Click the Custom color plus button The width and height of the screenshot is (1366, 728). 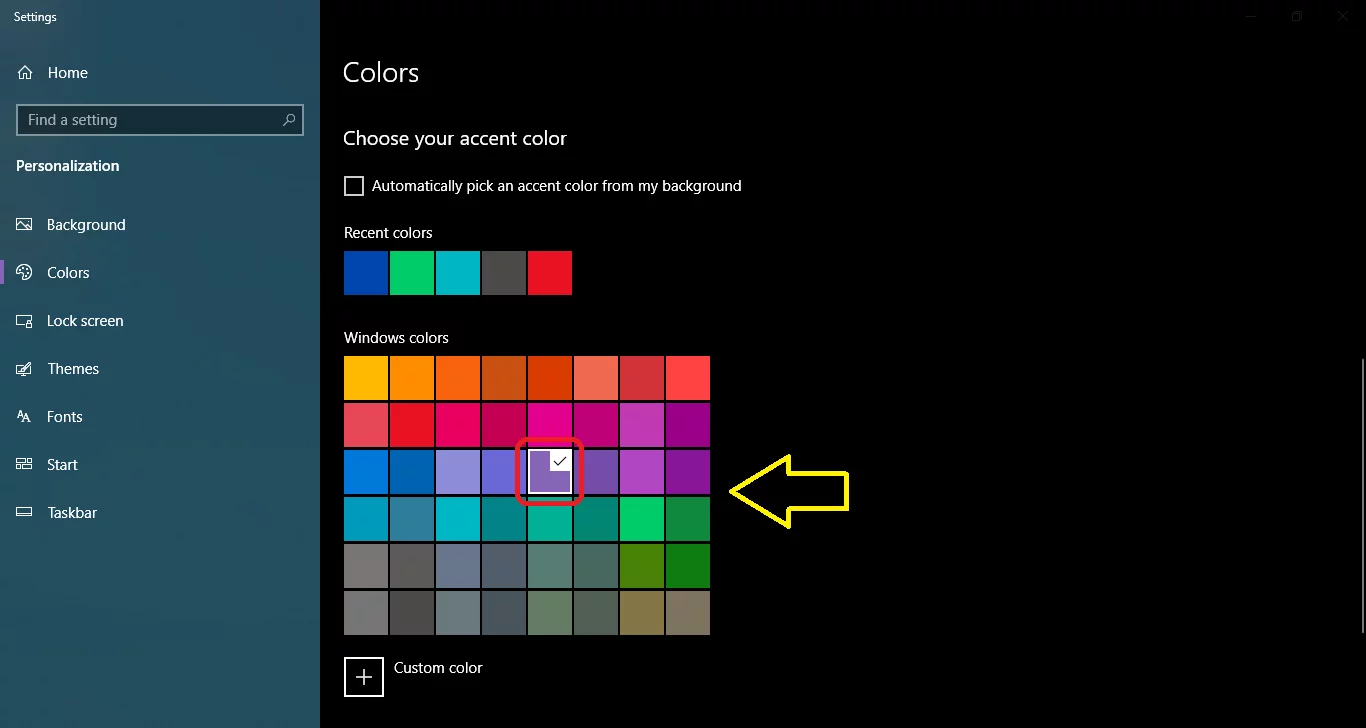click(364, 676)
